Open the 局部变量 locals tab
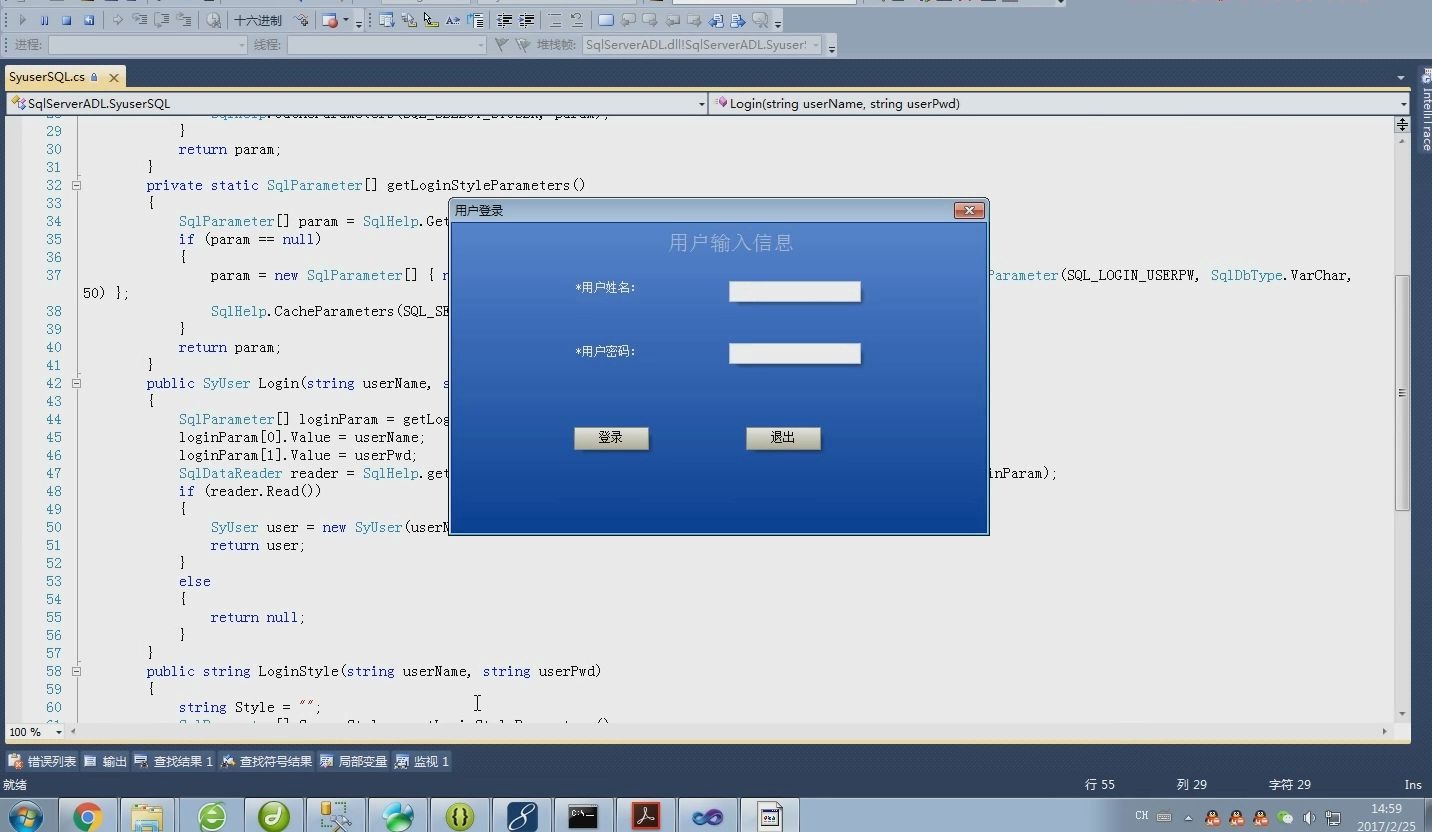Viewport: 1432px width, 832px height. tap(354, 761)
